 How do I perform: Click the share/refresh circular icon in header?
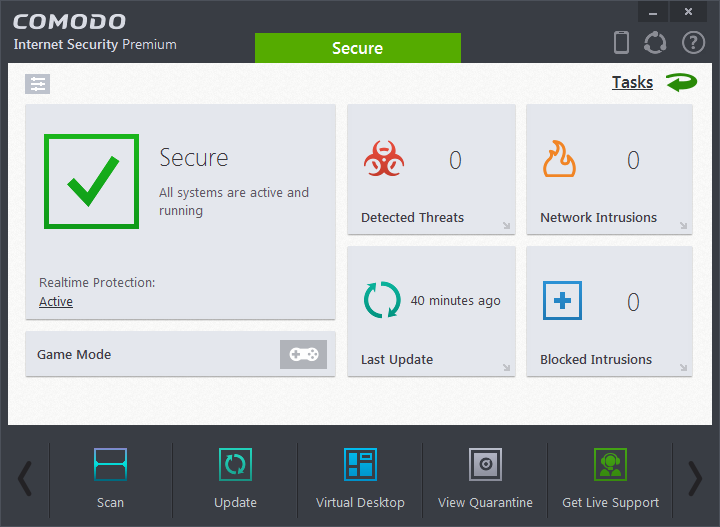(x=655, y=42)
